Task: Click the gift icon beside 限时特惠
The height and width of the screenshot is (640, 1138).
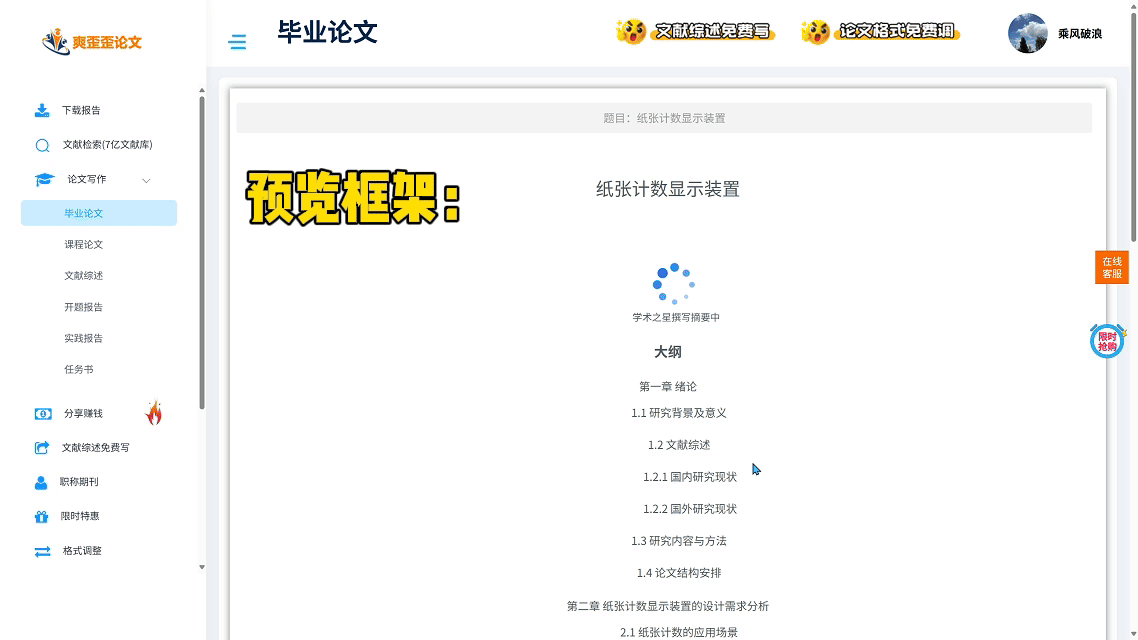Action: coord(41,517)
